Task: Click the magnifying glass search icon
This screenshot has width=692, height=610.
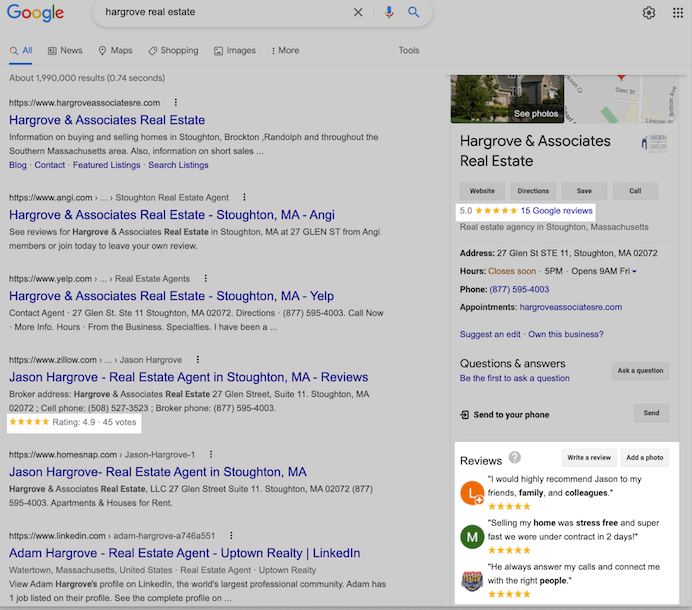Action: pos(414,12)
